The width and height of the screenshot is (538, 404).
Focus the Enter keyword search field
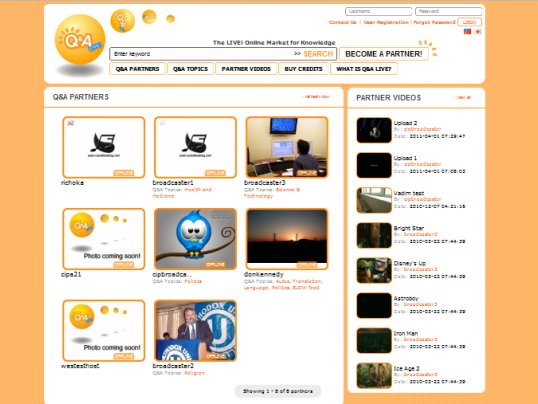(202, 54)
